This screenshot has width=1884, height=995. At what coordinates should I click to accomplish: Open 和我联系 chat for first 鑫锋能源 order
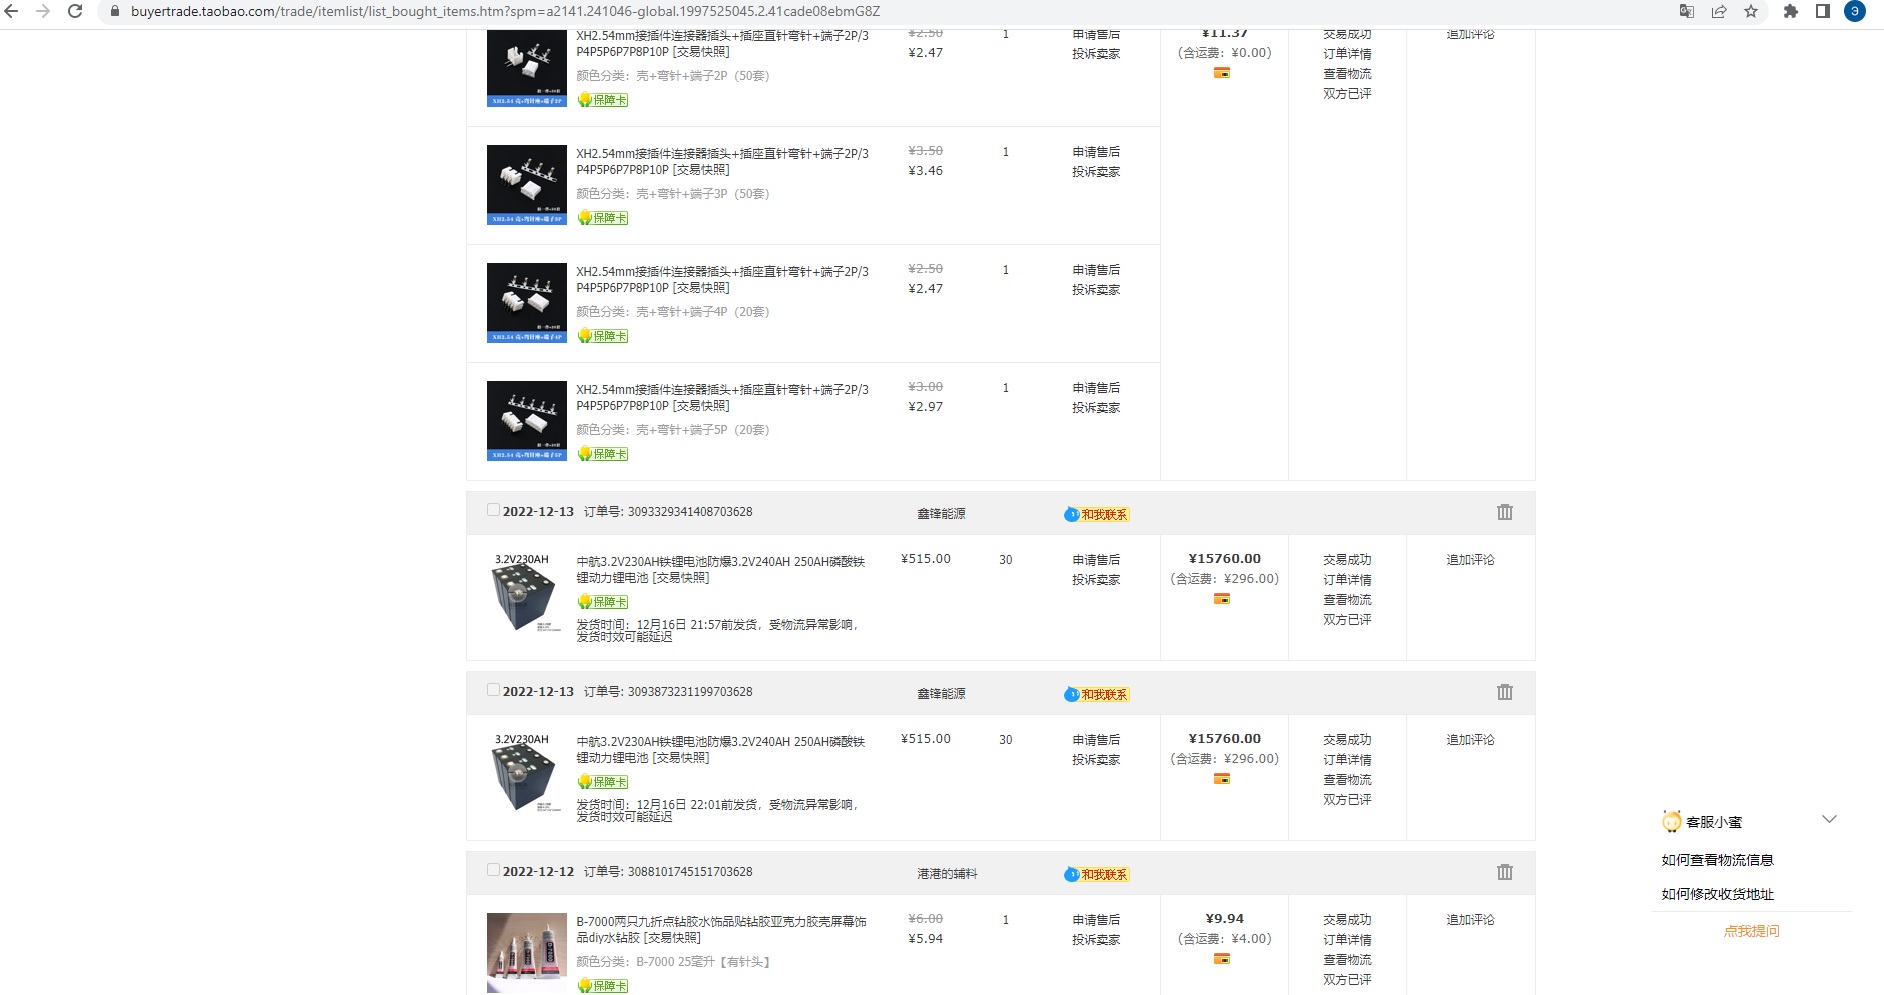(1097, 514)
